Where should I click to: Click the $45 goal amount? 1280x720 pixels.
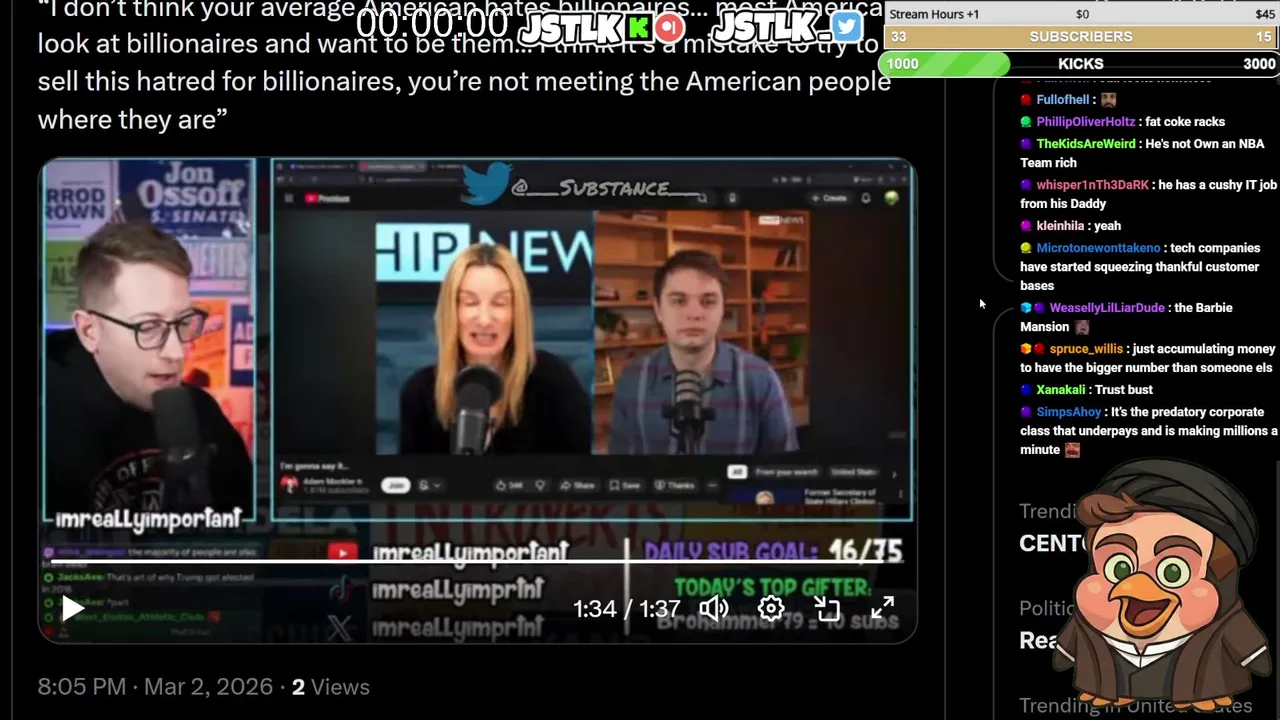click(x=1265, y=14)
